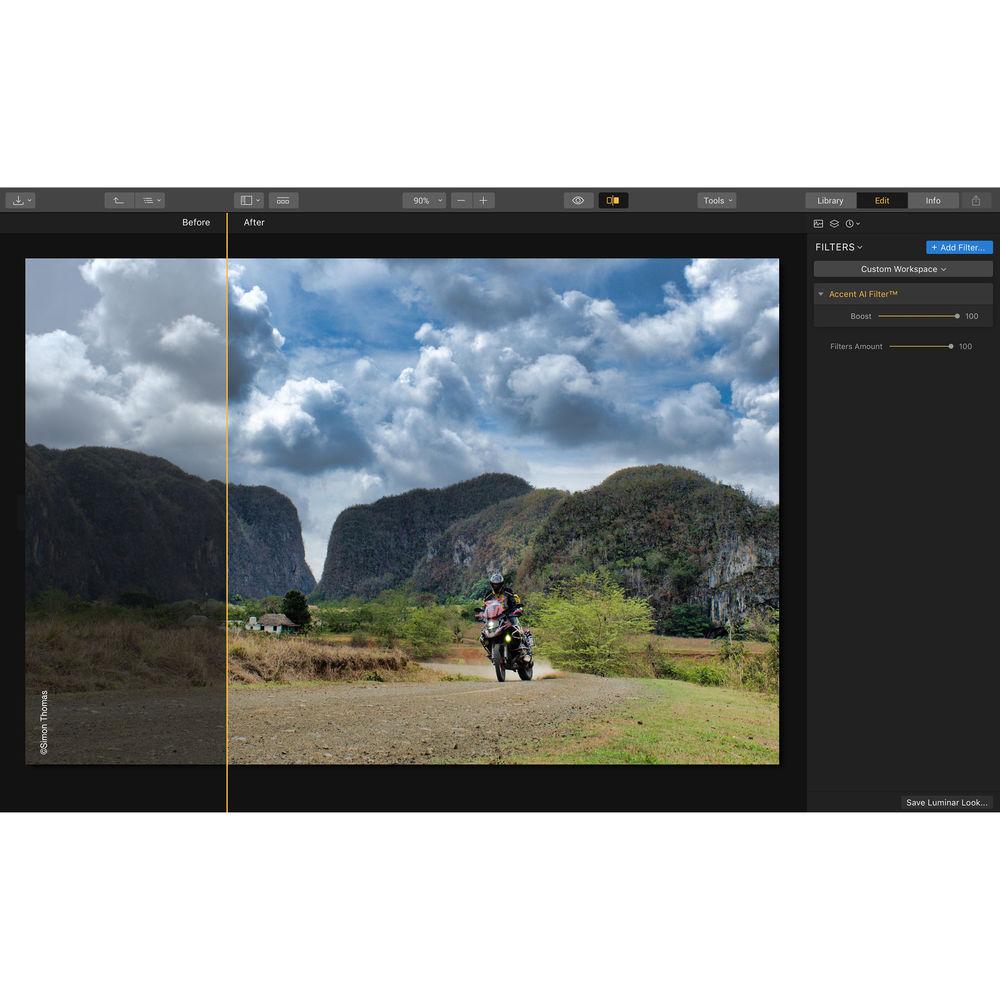1000x1000 pixels.
Task: Open the edit history list icon
Action: click(x=150, y=200)
